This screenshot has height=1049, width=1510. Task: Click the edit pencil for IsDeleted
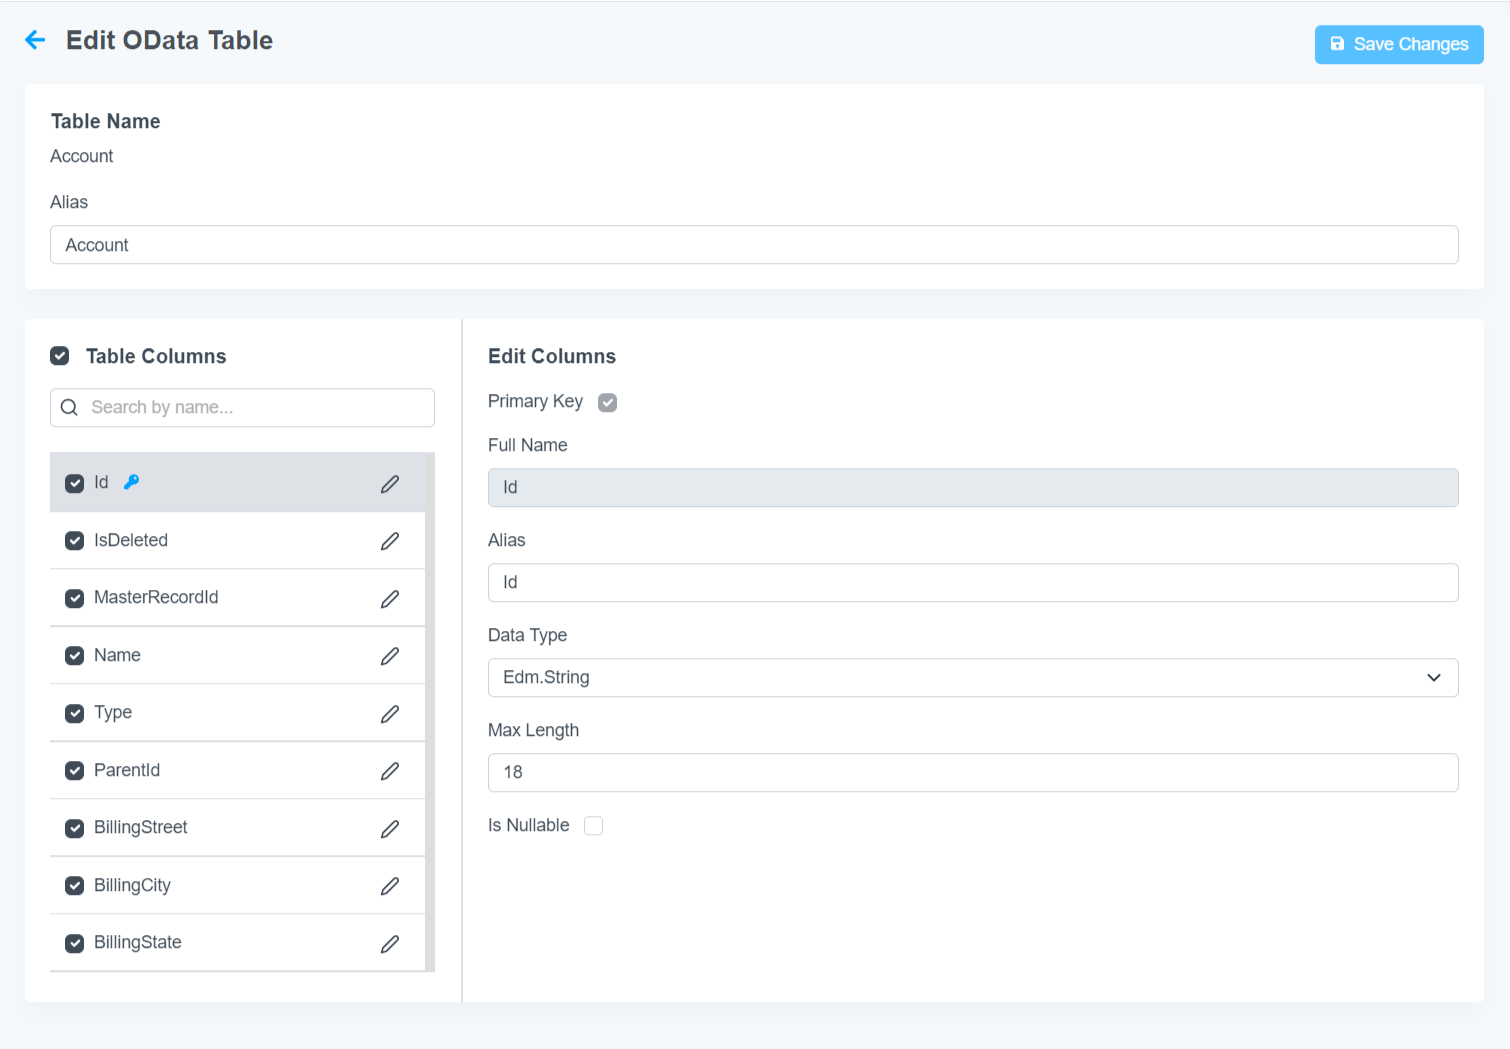[x=390, y=541]
